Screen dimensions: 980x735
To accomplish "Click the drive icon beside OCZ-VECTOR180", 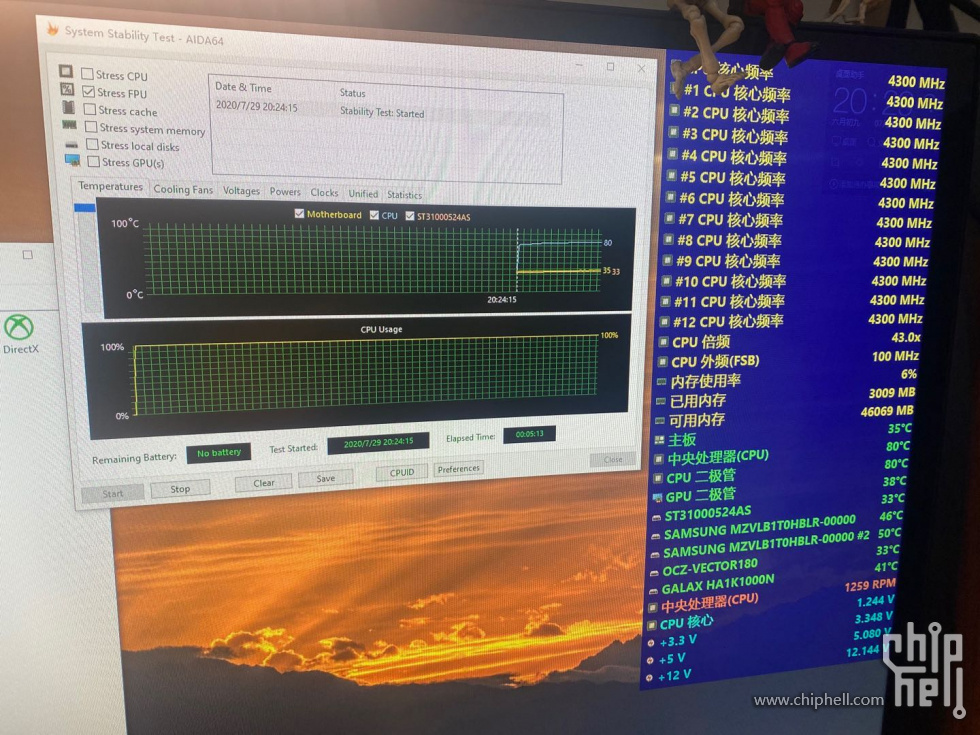I will pos(654,572).
